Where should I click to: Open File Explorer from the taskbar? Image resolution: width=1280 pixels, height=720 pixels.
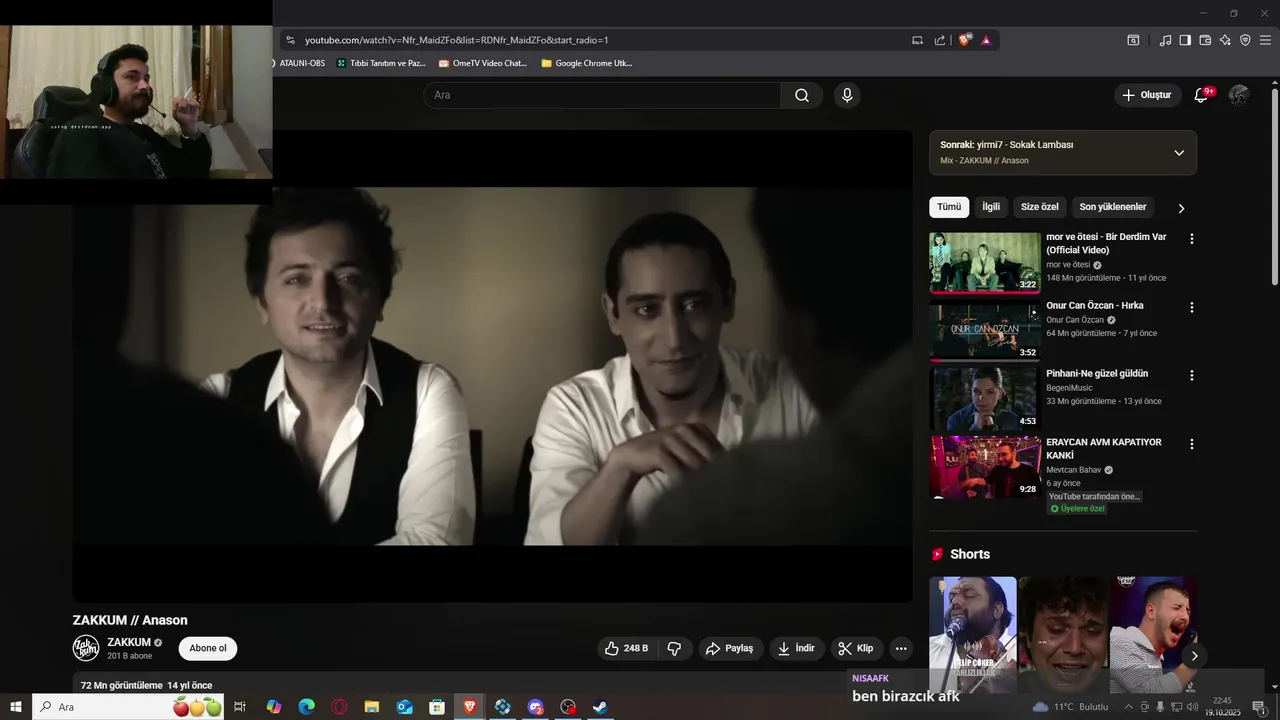(372, 707)
